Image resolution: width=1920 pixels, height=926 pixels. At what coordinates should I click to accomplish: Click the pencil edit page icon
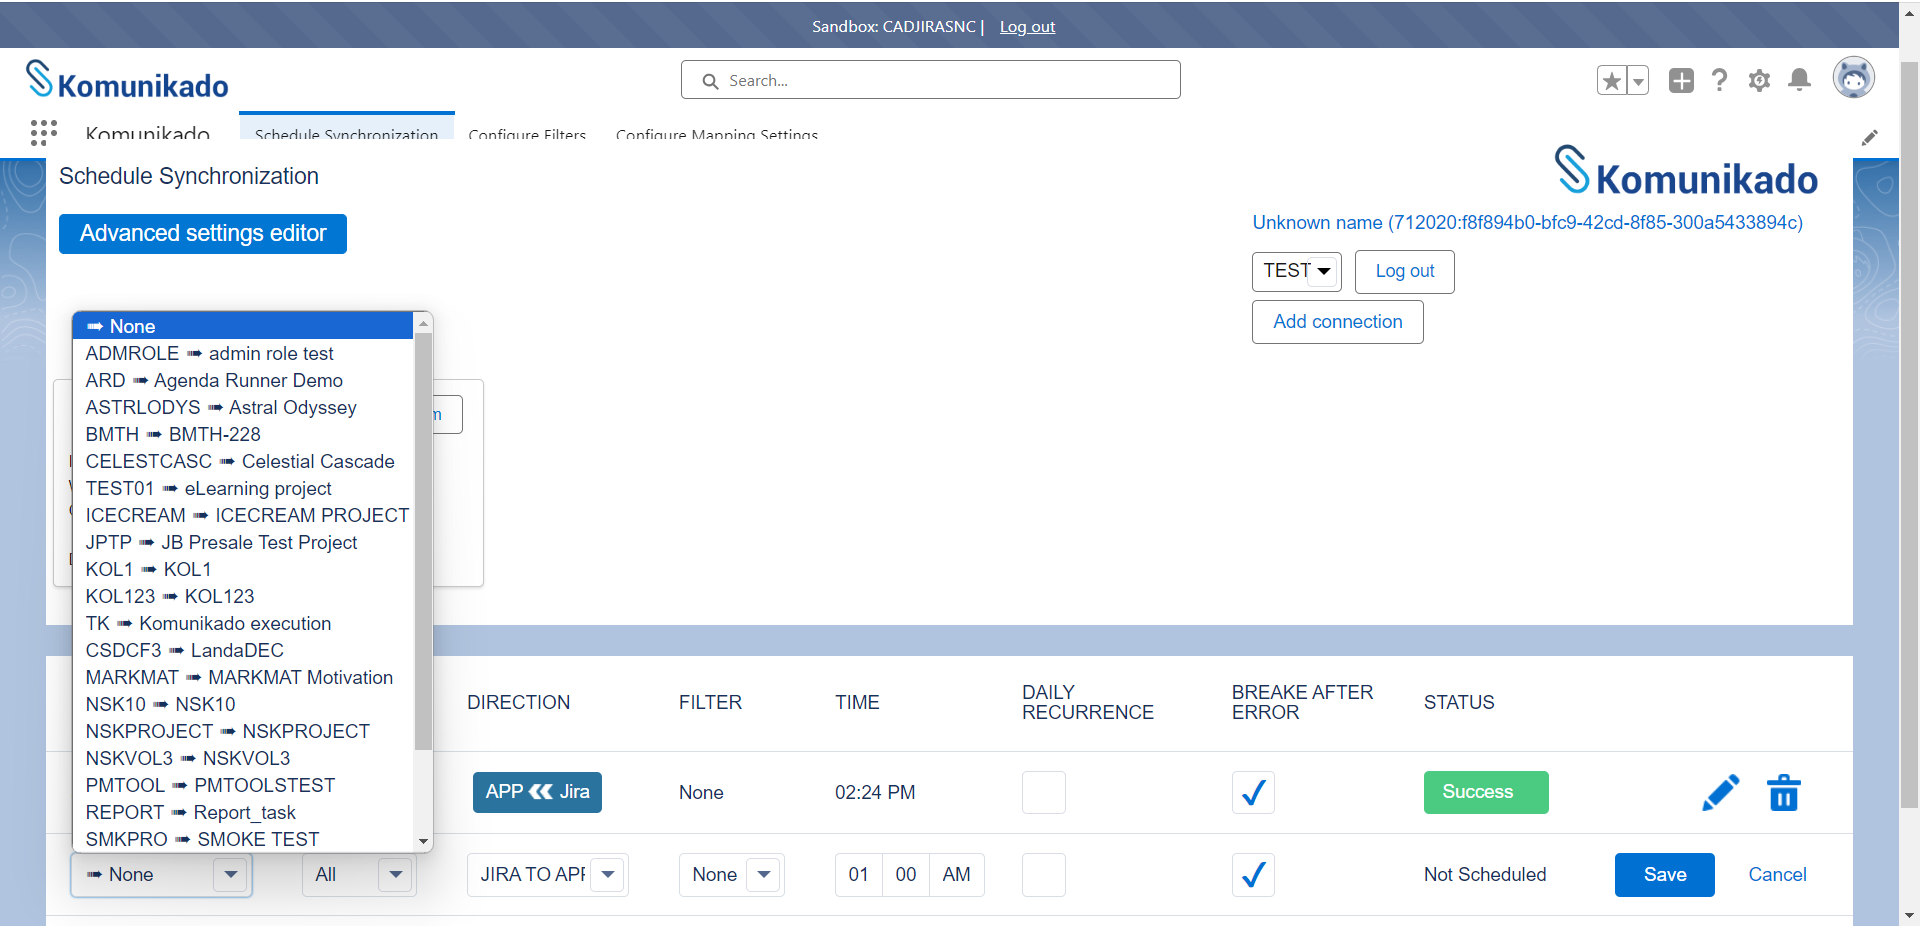1869,138
